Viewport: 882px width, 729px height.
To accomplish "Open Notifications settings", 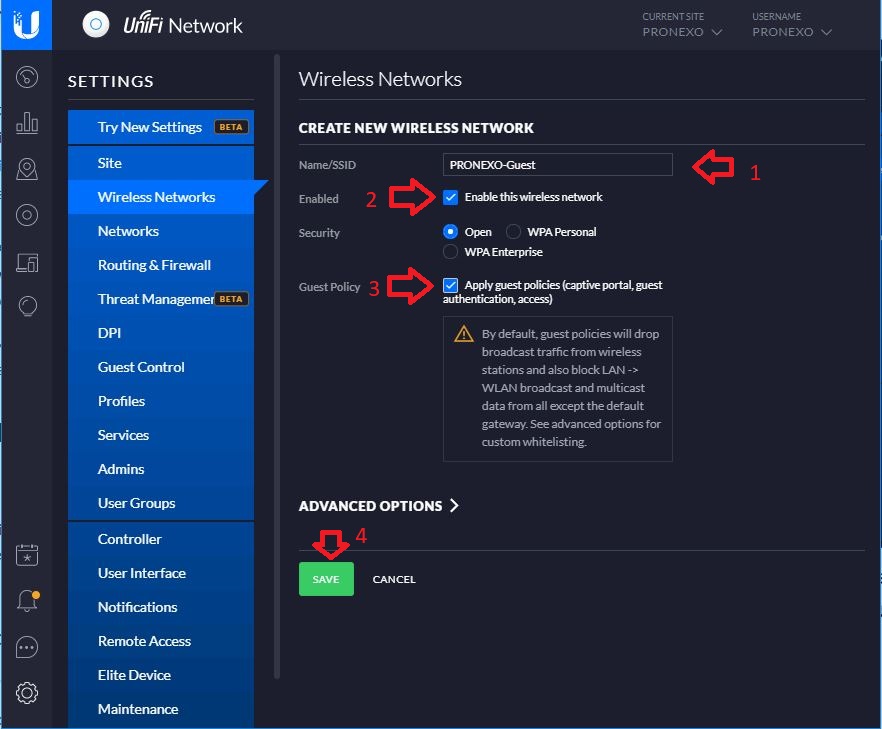I will click(161, 608).
